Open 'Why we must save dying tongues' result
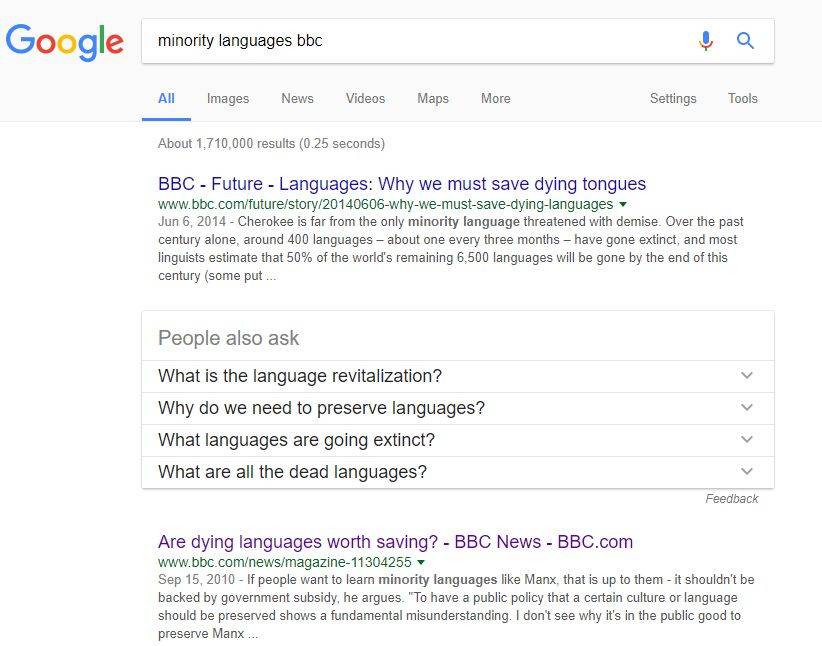822x646 pixels. [402, 184]
